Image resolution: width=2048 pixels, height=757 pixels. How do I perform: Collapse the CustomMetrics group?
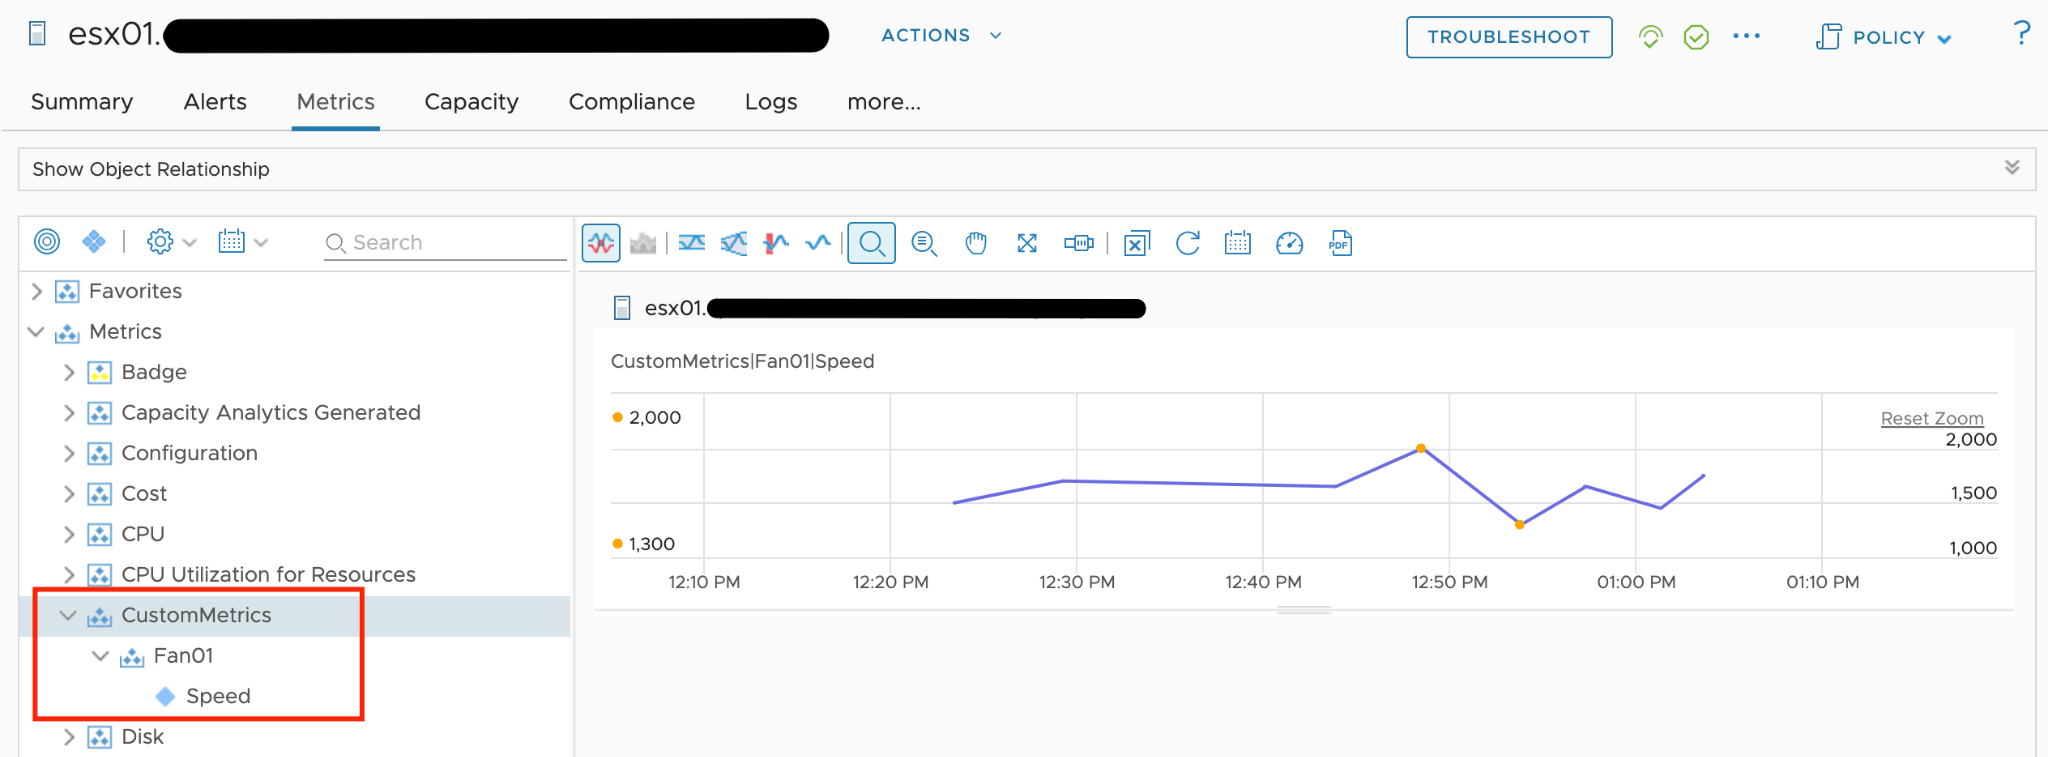coord(68,615)
